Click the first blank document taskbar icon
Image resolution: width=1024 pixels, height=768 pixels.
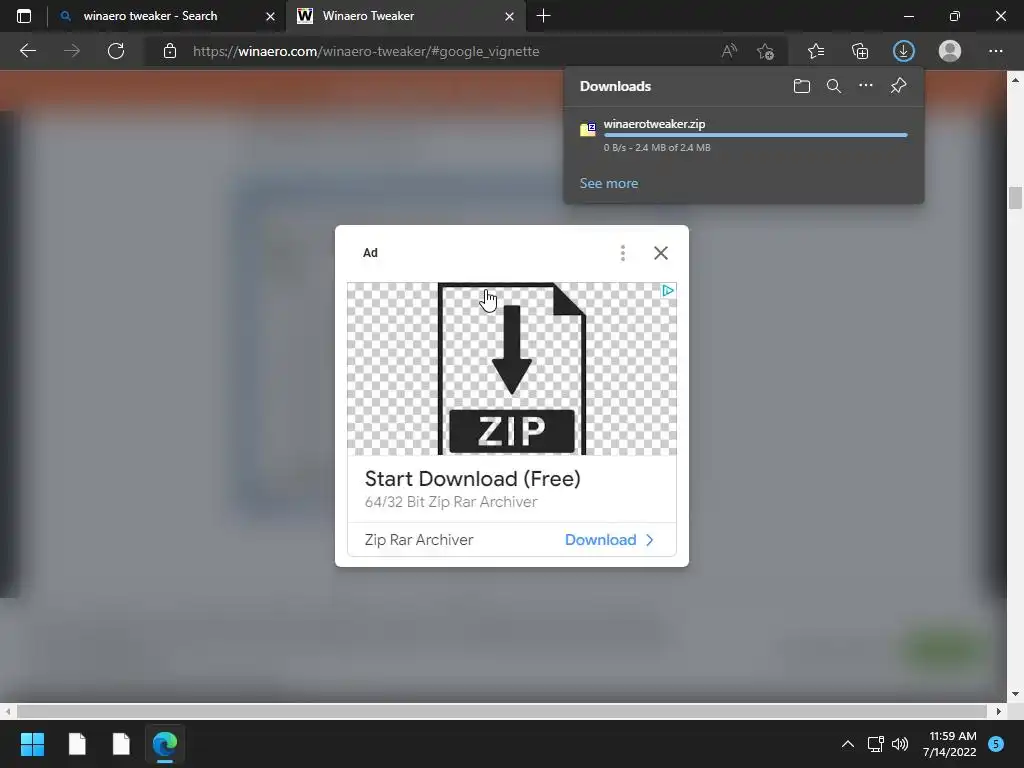77,744
